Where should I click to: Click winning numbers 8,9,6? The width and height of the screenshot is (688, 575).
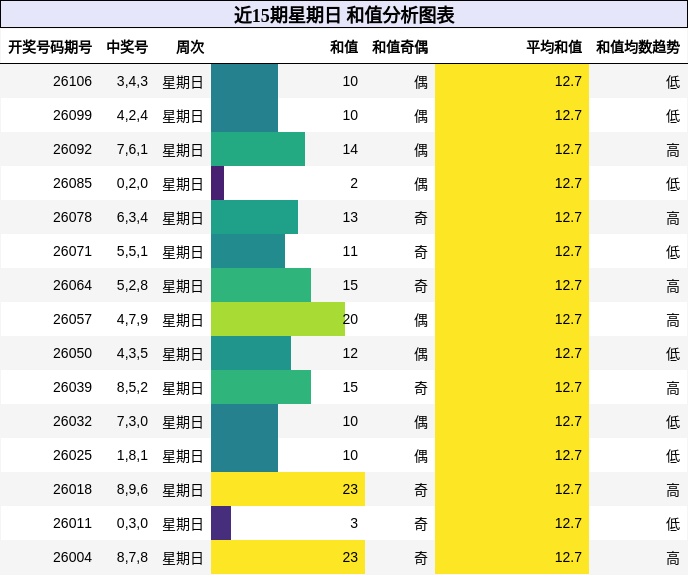132,489
